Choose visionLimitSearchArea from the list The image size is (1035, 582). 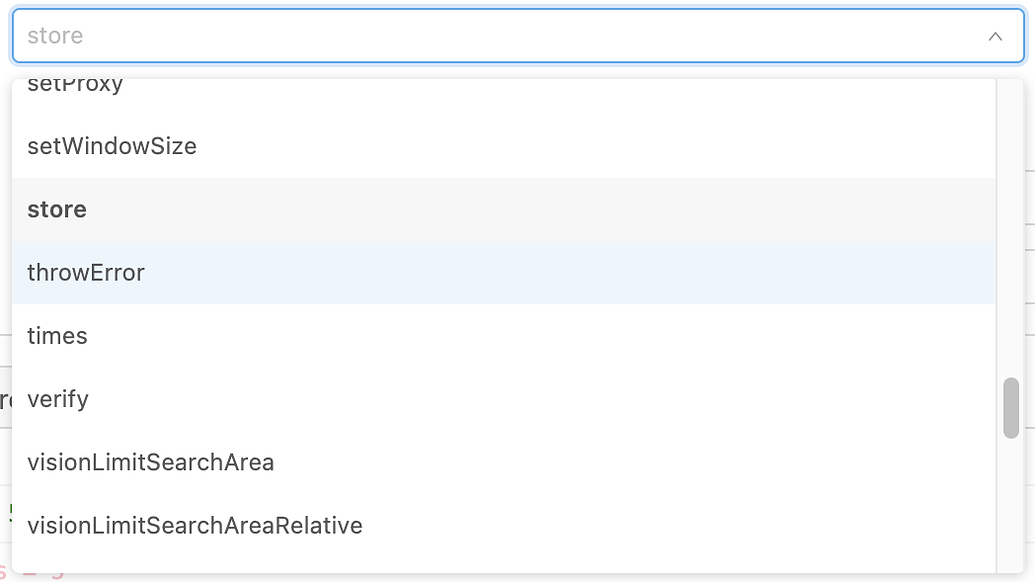151,462
